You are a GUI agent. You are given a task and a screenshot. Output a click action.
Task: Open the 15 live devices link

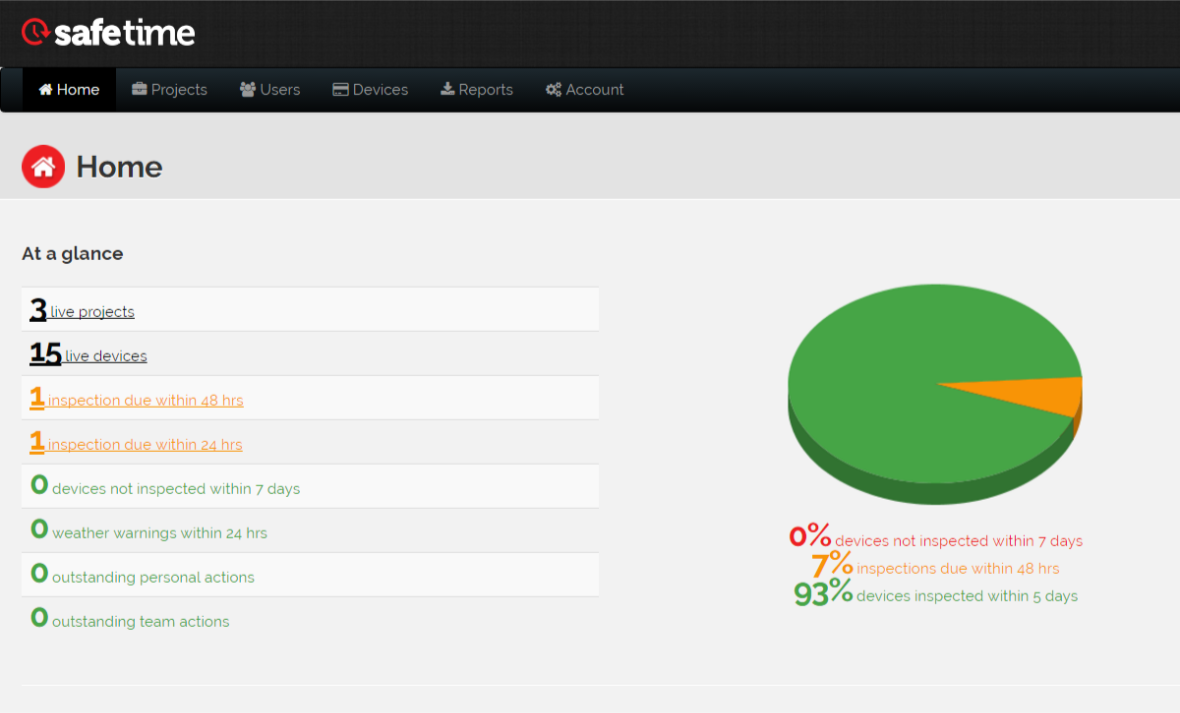(x=88, y=354)
